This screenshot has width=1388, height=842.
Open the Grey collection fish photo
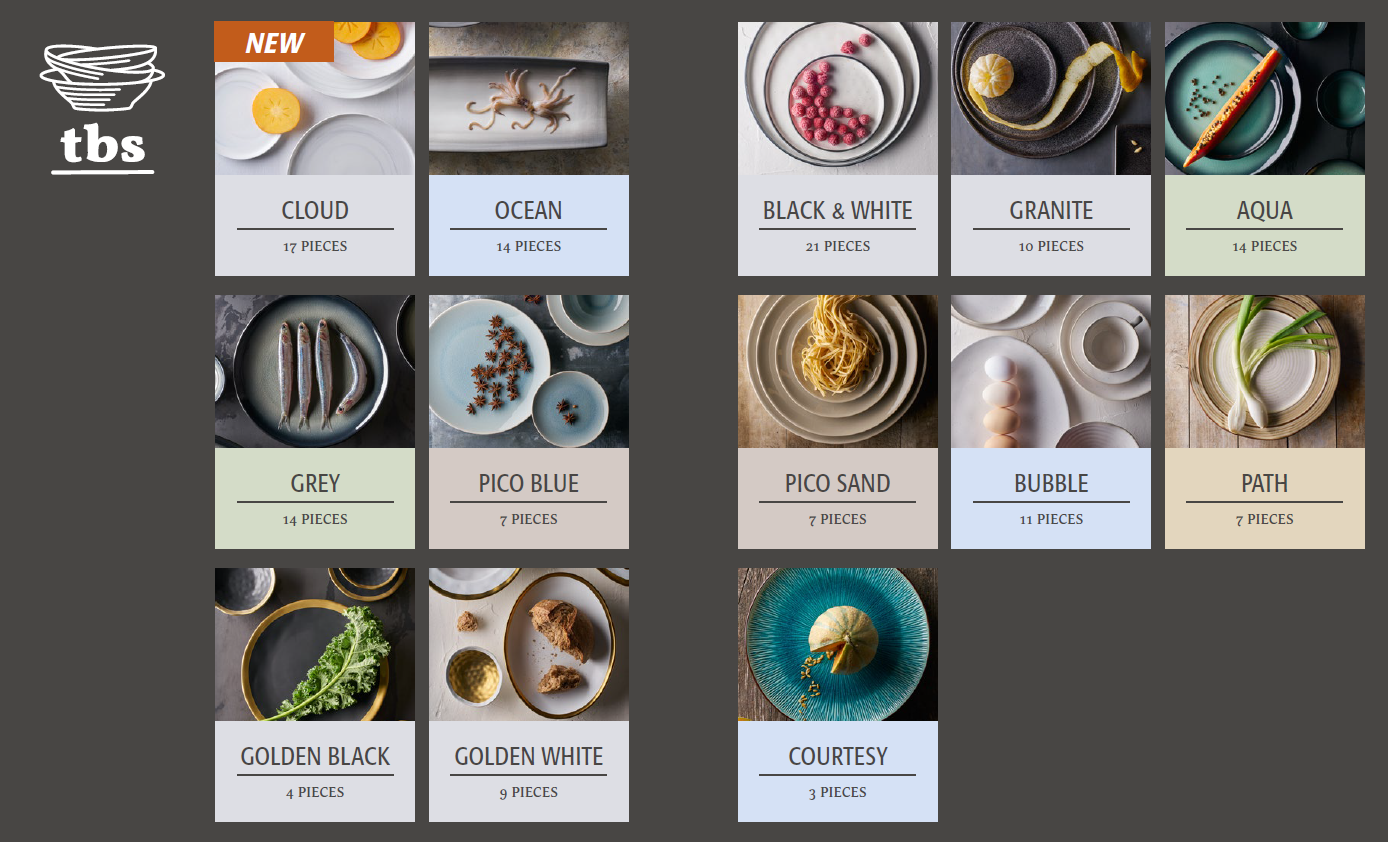point(315,372)
